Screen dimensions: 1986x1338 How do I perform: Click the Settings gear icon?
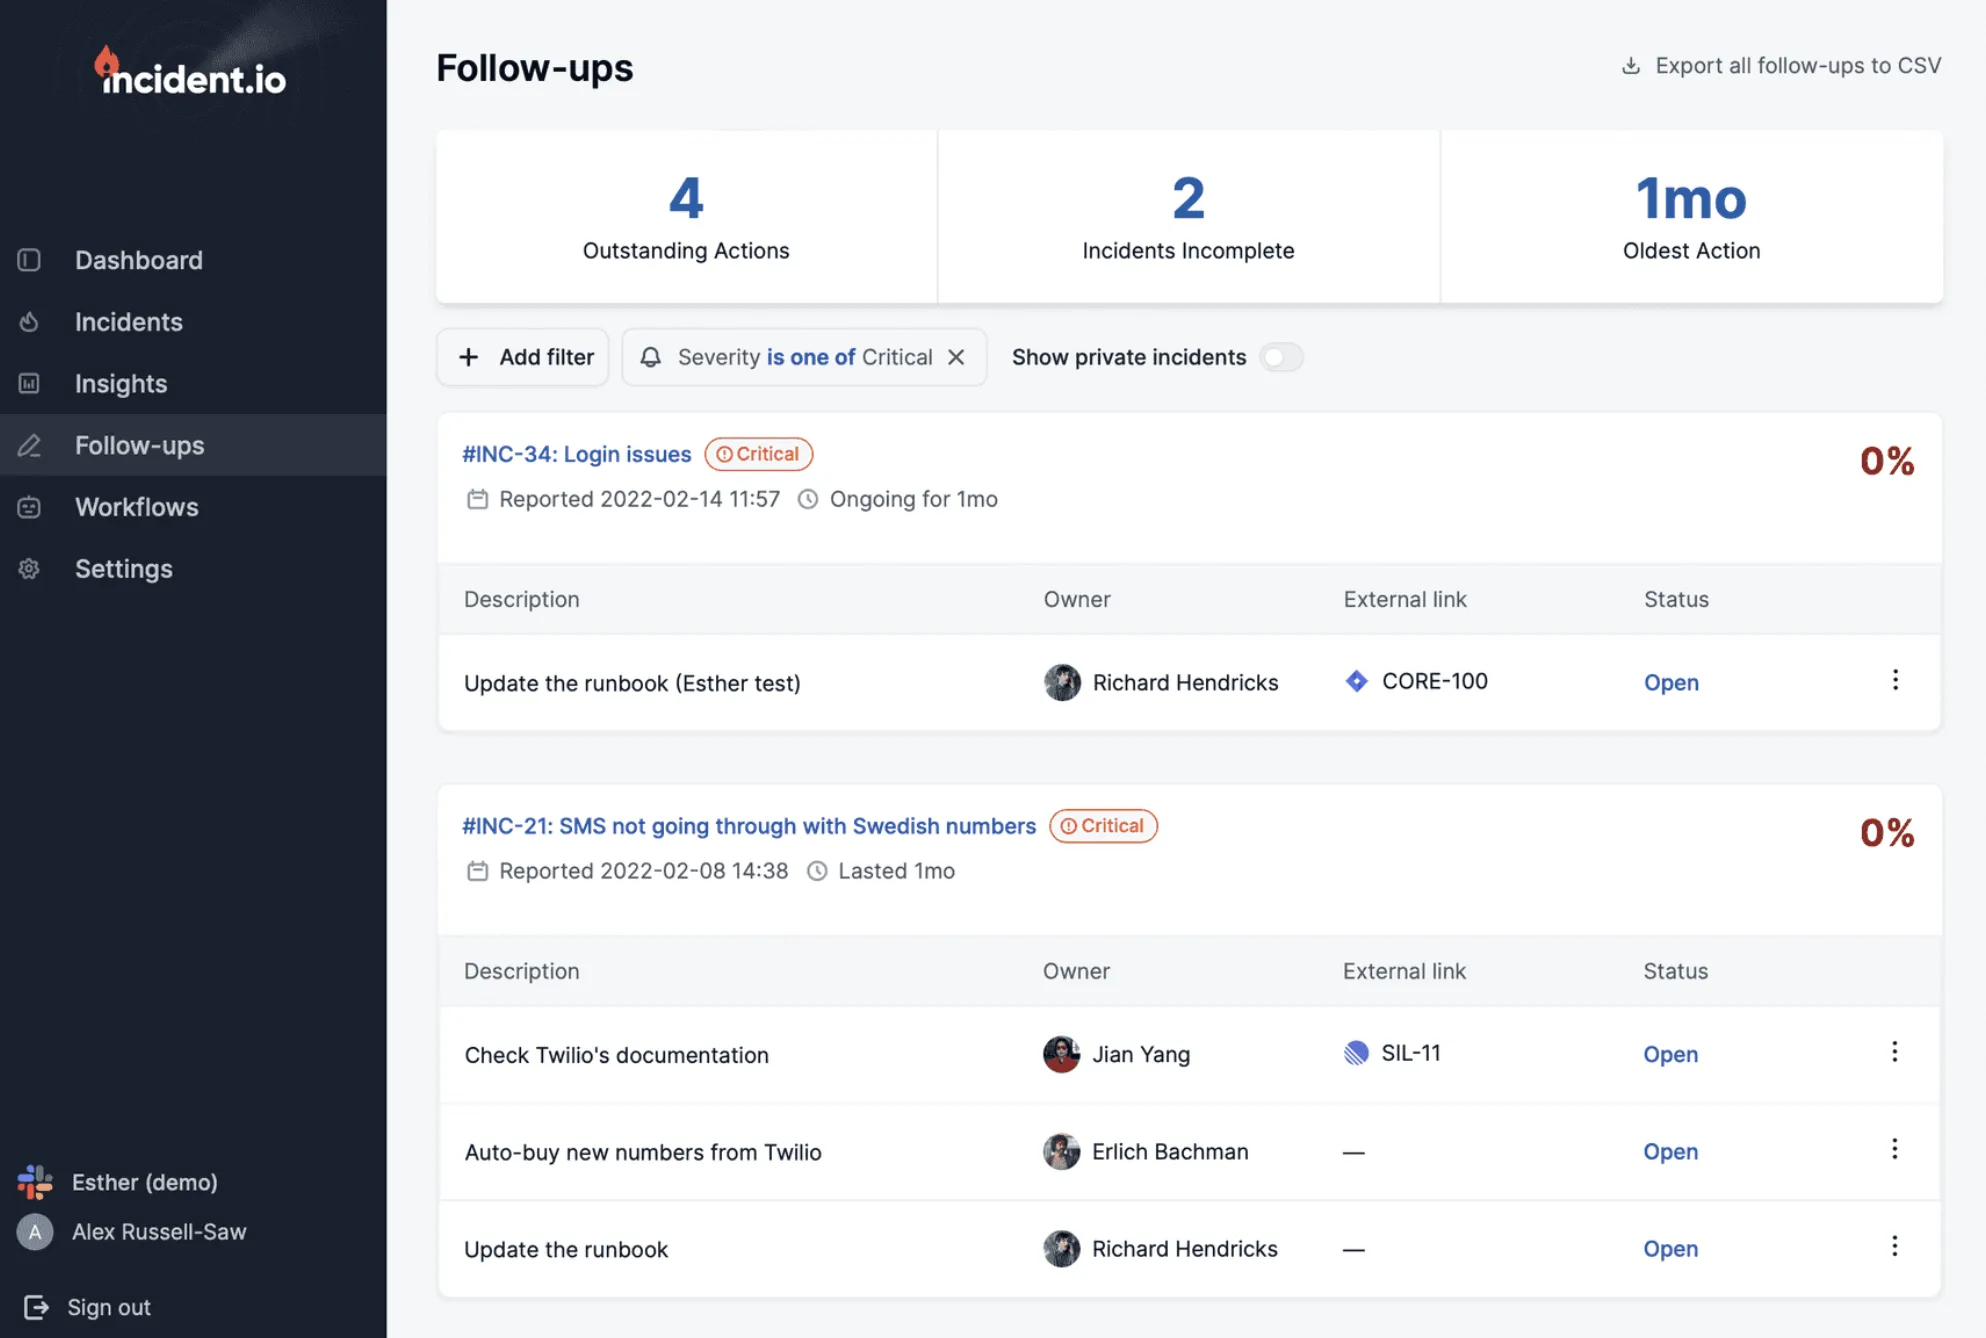pos(29,569)
